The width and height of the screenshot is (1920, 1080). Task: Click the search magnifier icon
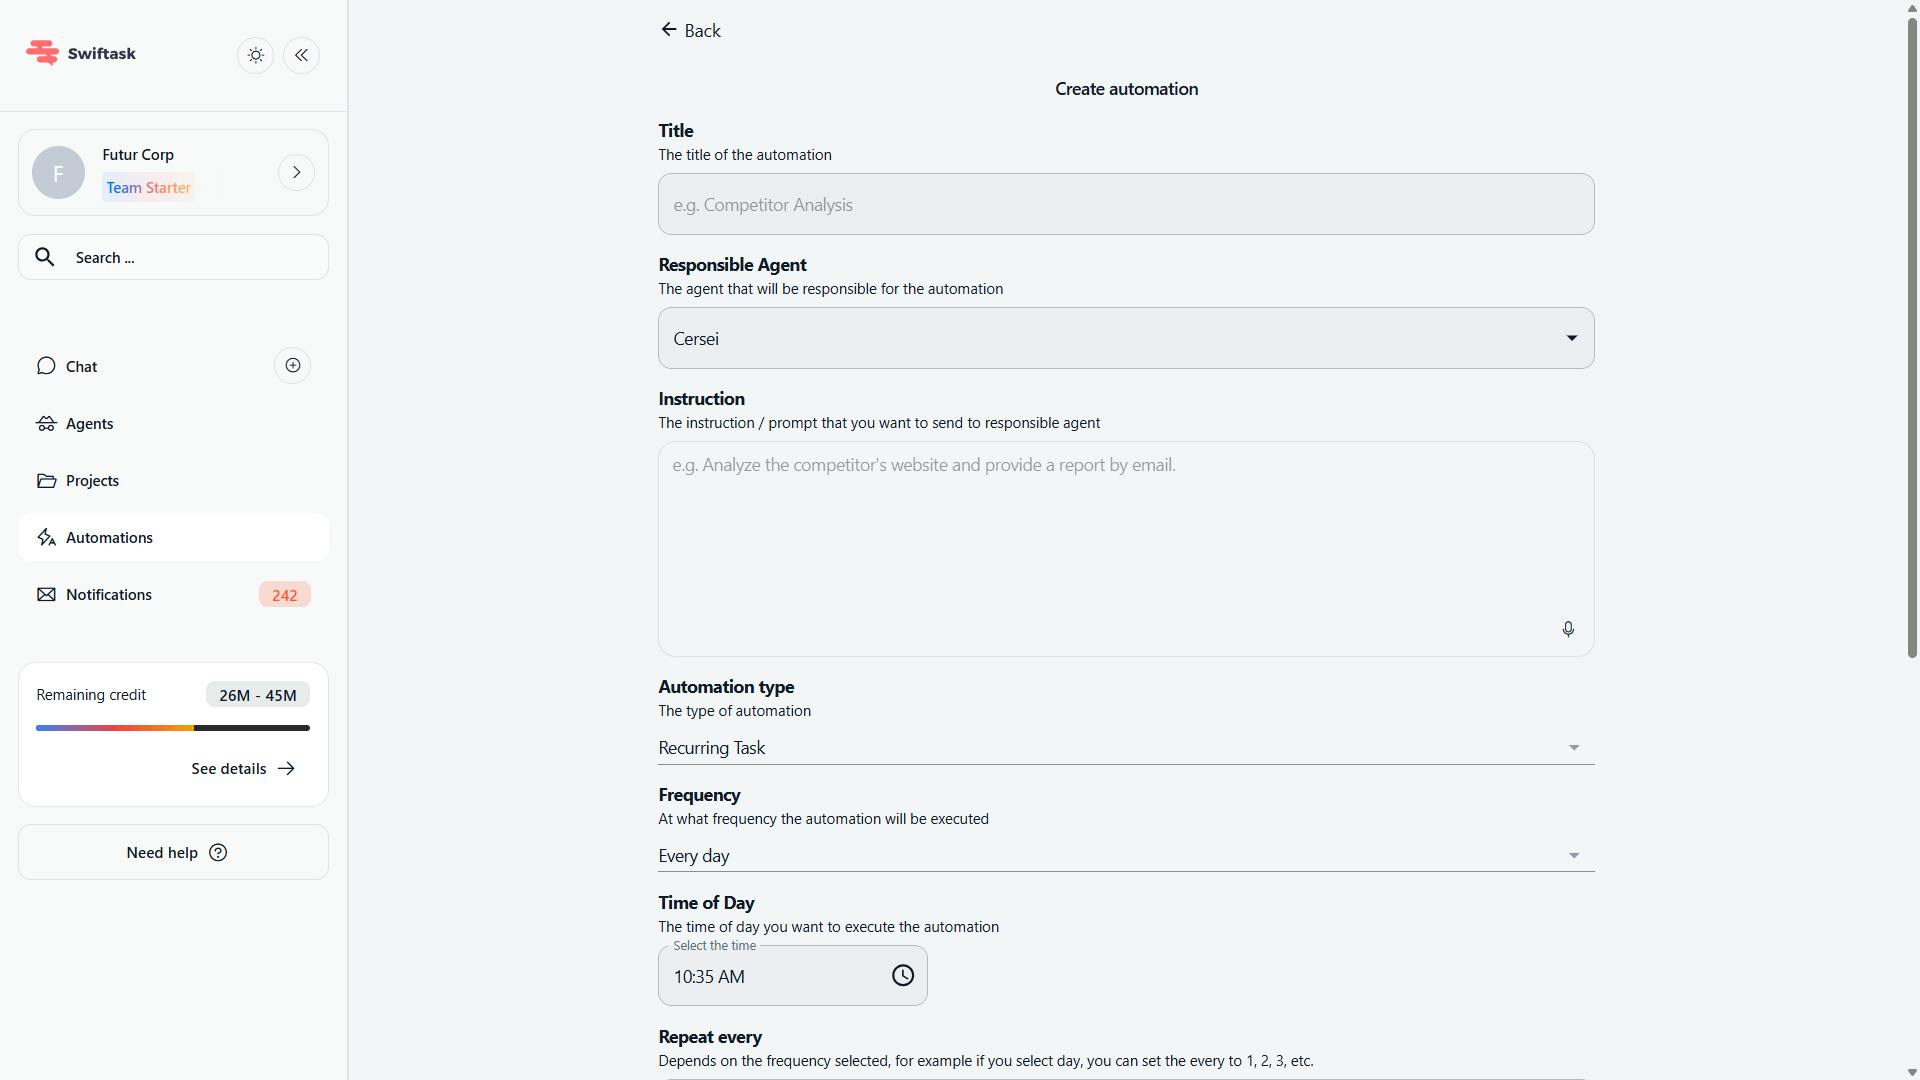click(x=45, y=258)
